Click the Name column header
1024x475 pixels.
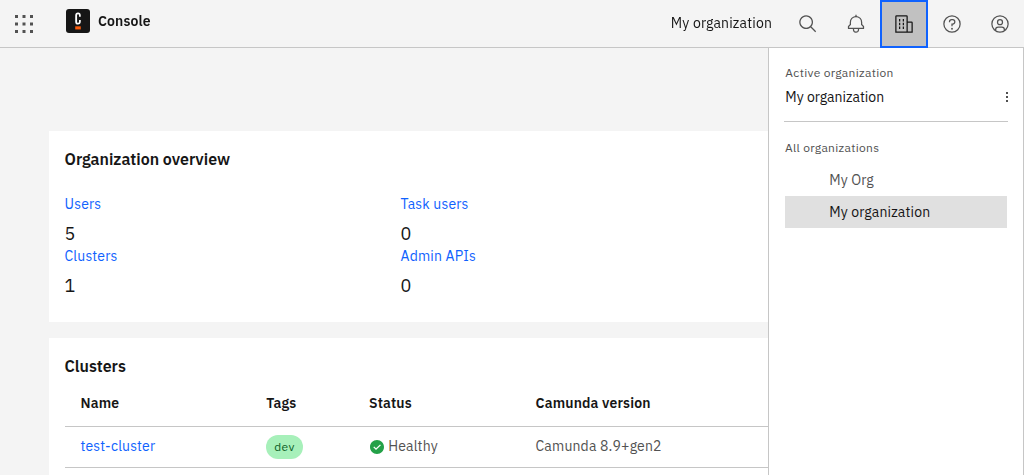pos(100,403)
